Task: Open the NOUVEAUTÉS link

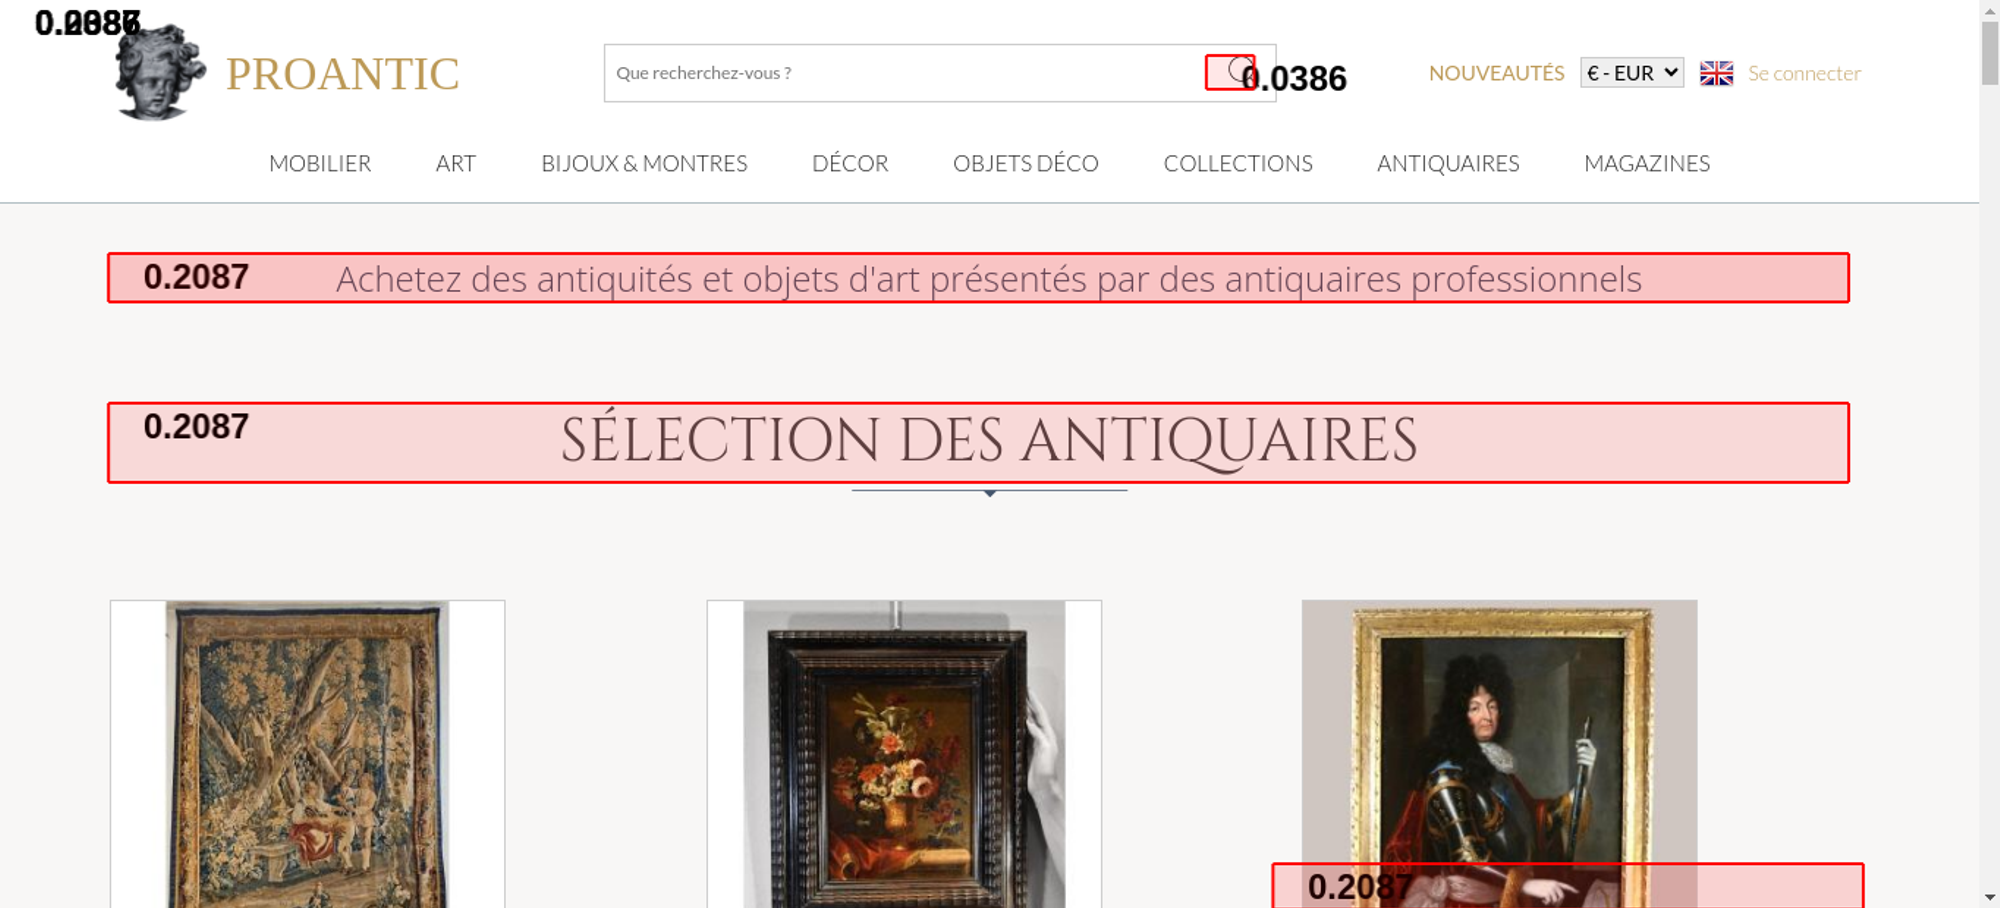Action: pyautogui.click(x=1496, y=73)
